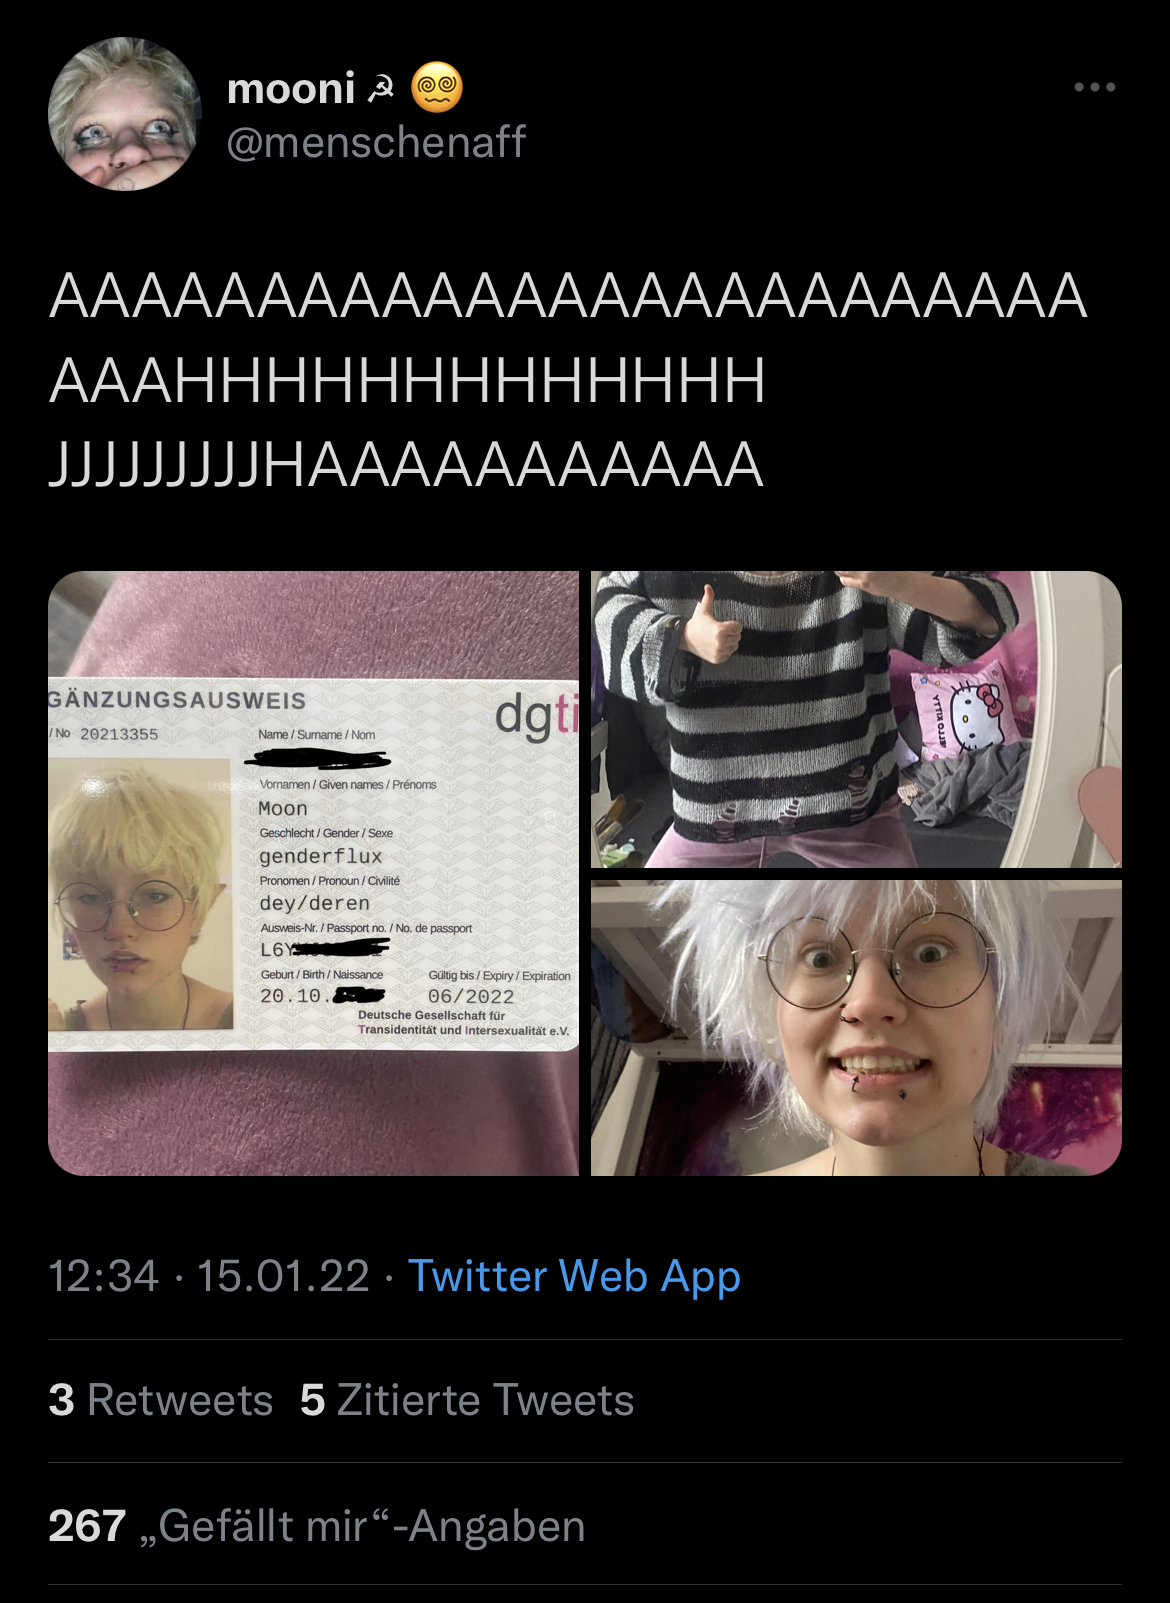This screenshot has height=1603, width=1170.
Task: Open the Twitter Web App source link
Action: [575, 1276]
